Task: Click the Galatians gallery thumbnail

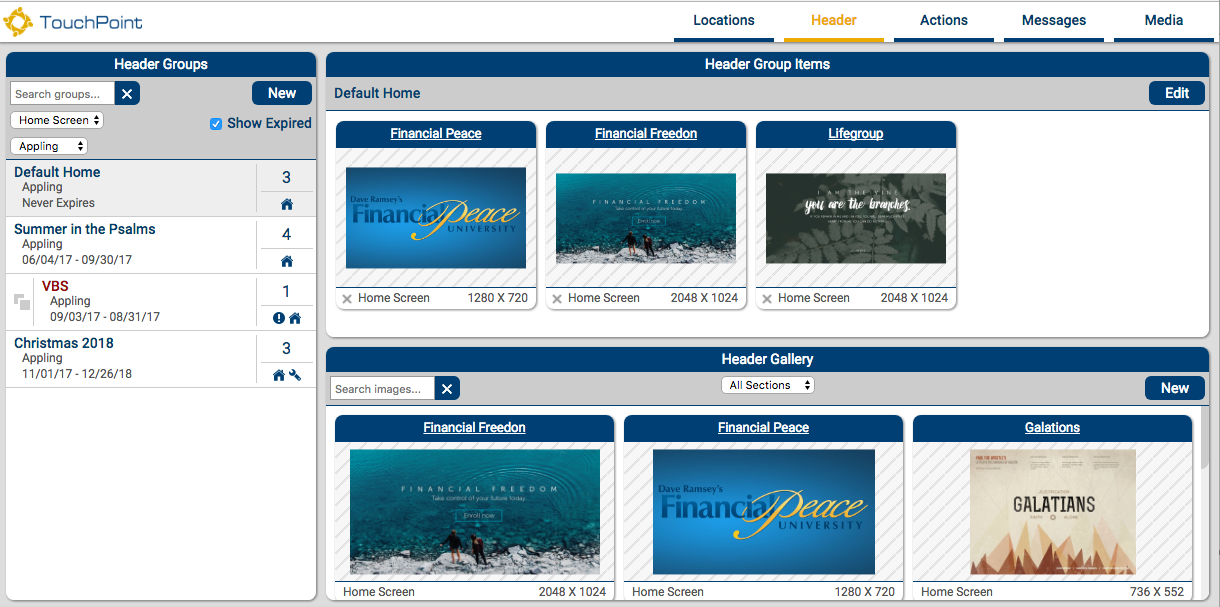Action: click(x=1053, y=512)
